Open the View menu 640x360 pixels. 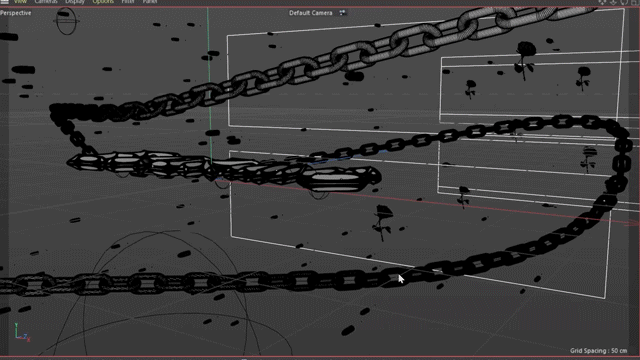tap(20, 2)
